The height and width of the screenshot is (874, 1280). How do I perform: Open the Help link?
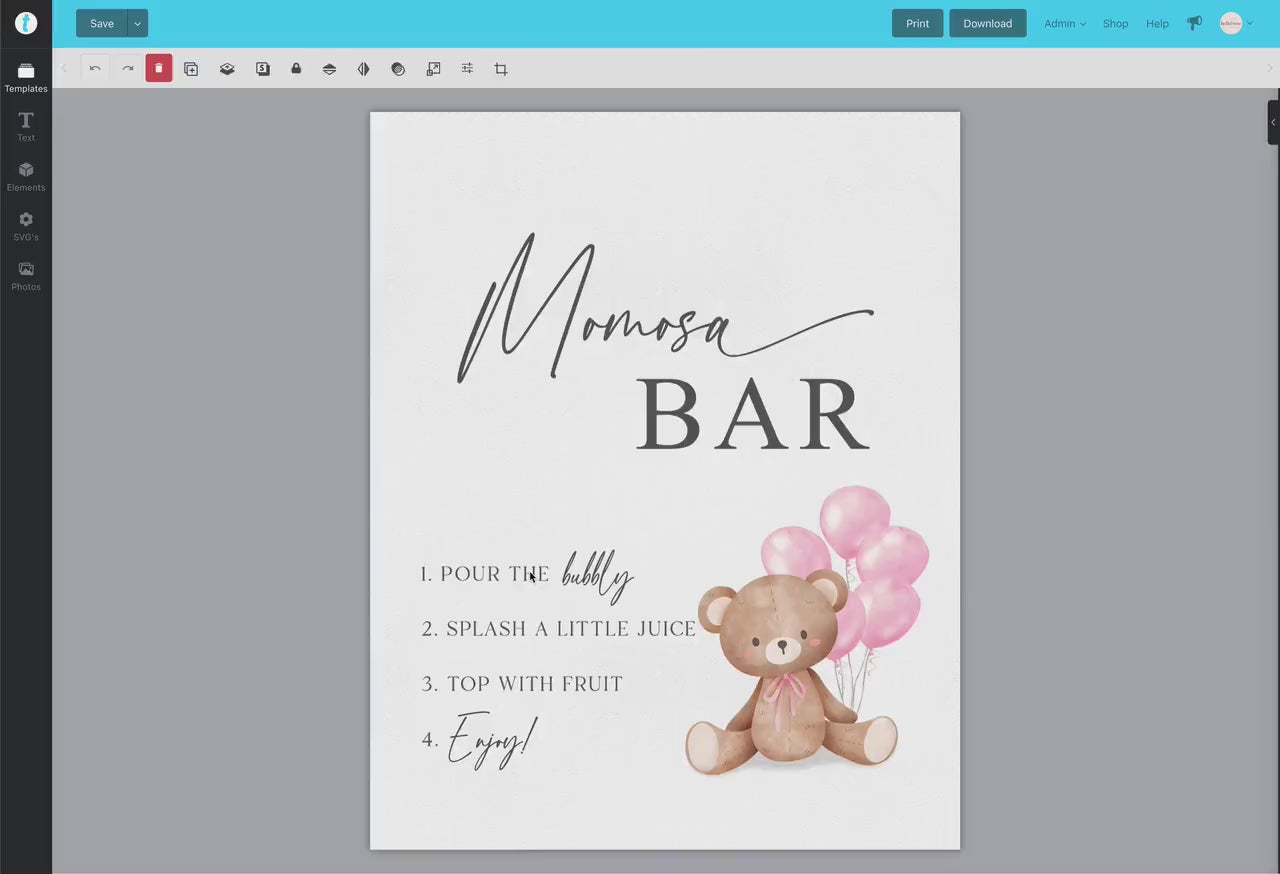point(1157,23)
